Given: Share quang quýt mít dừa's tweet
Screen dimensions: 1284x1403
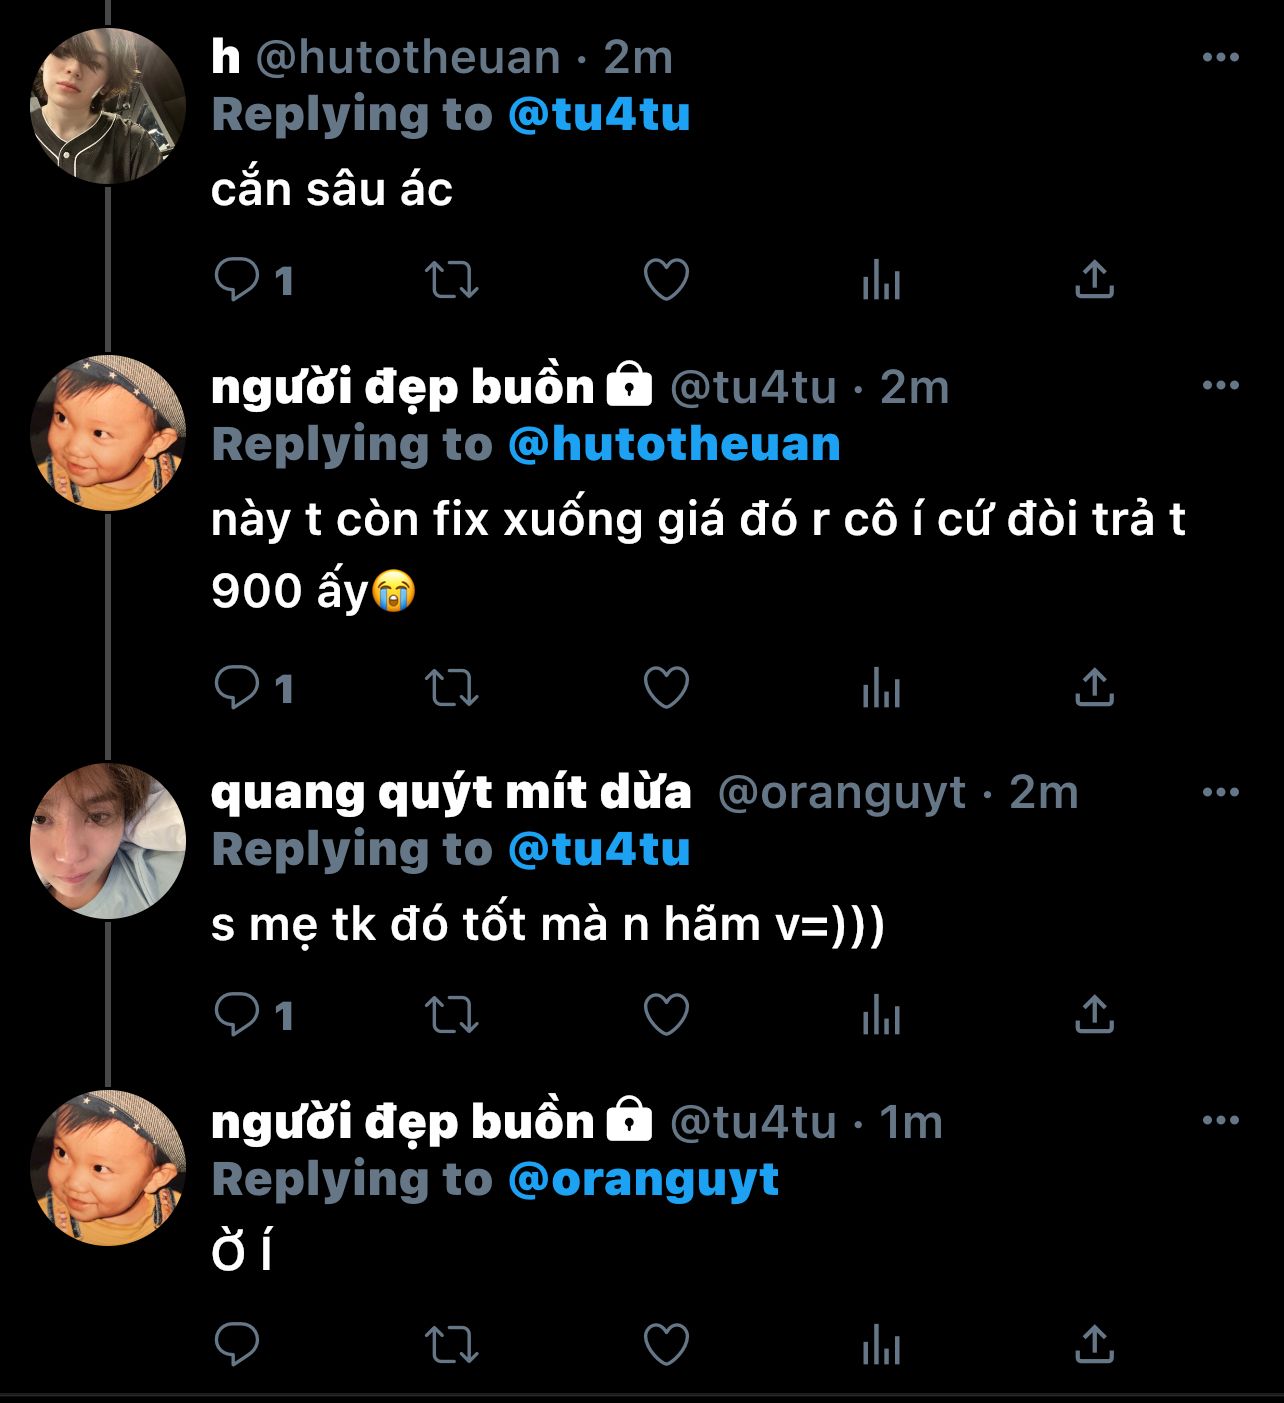Looking at the screenshot, I should (x=1094, y=1015).
